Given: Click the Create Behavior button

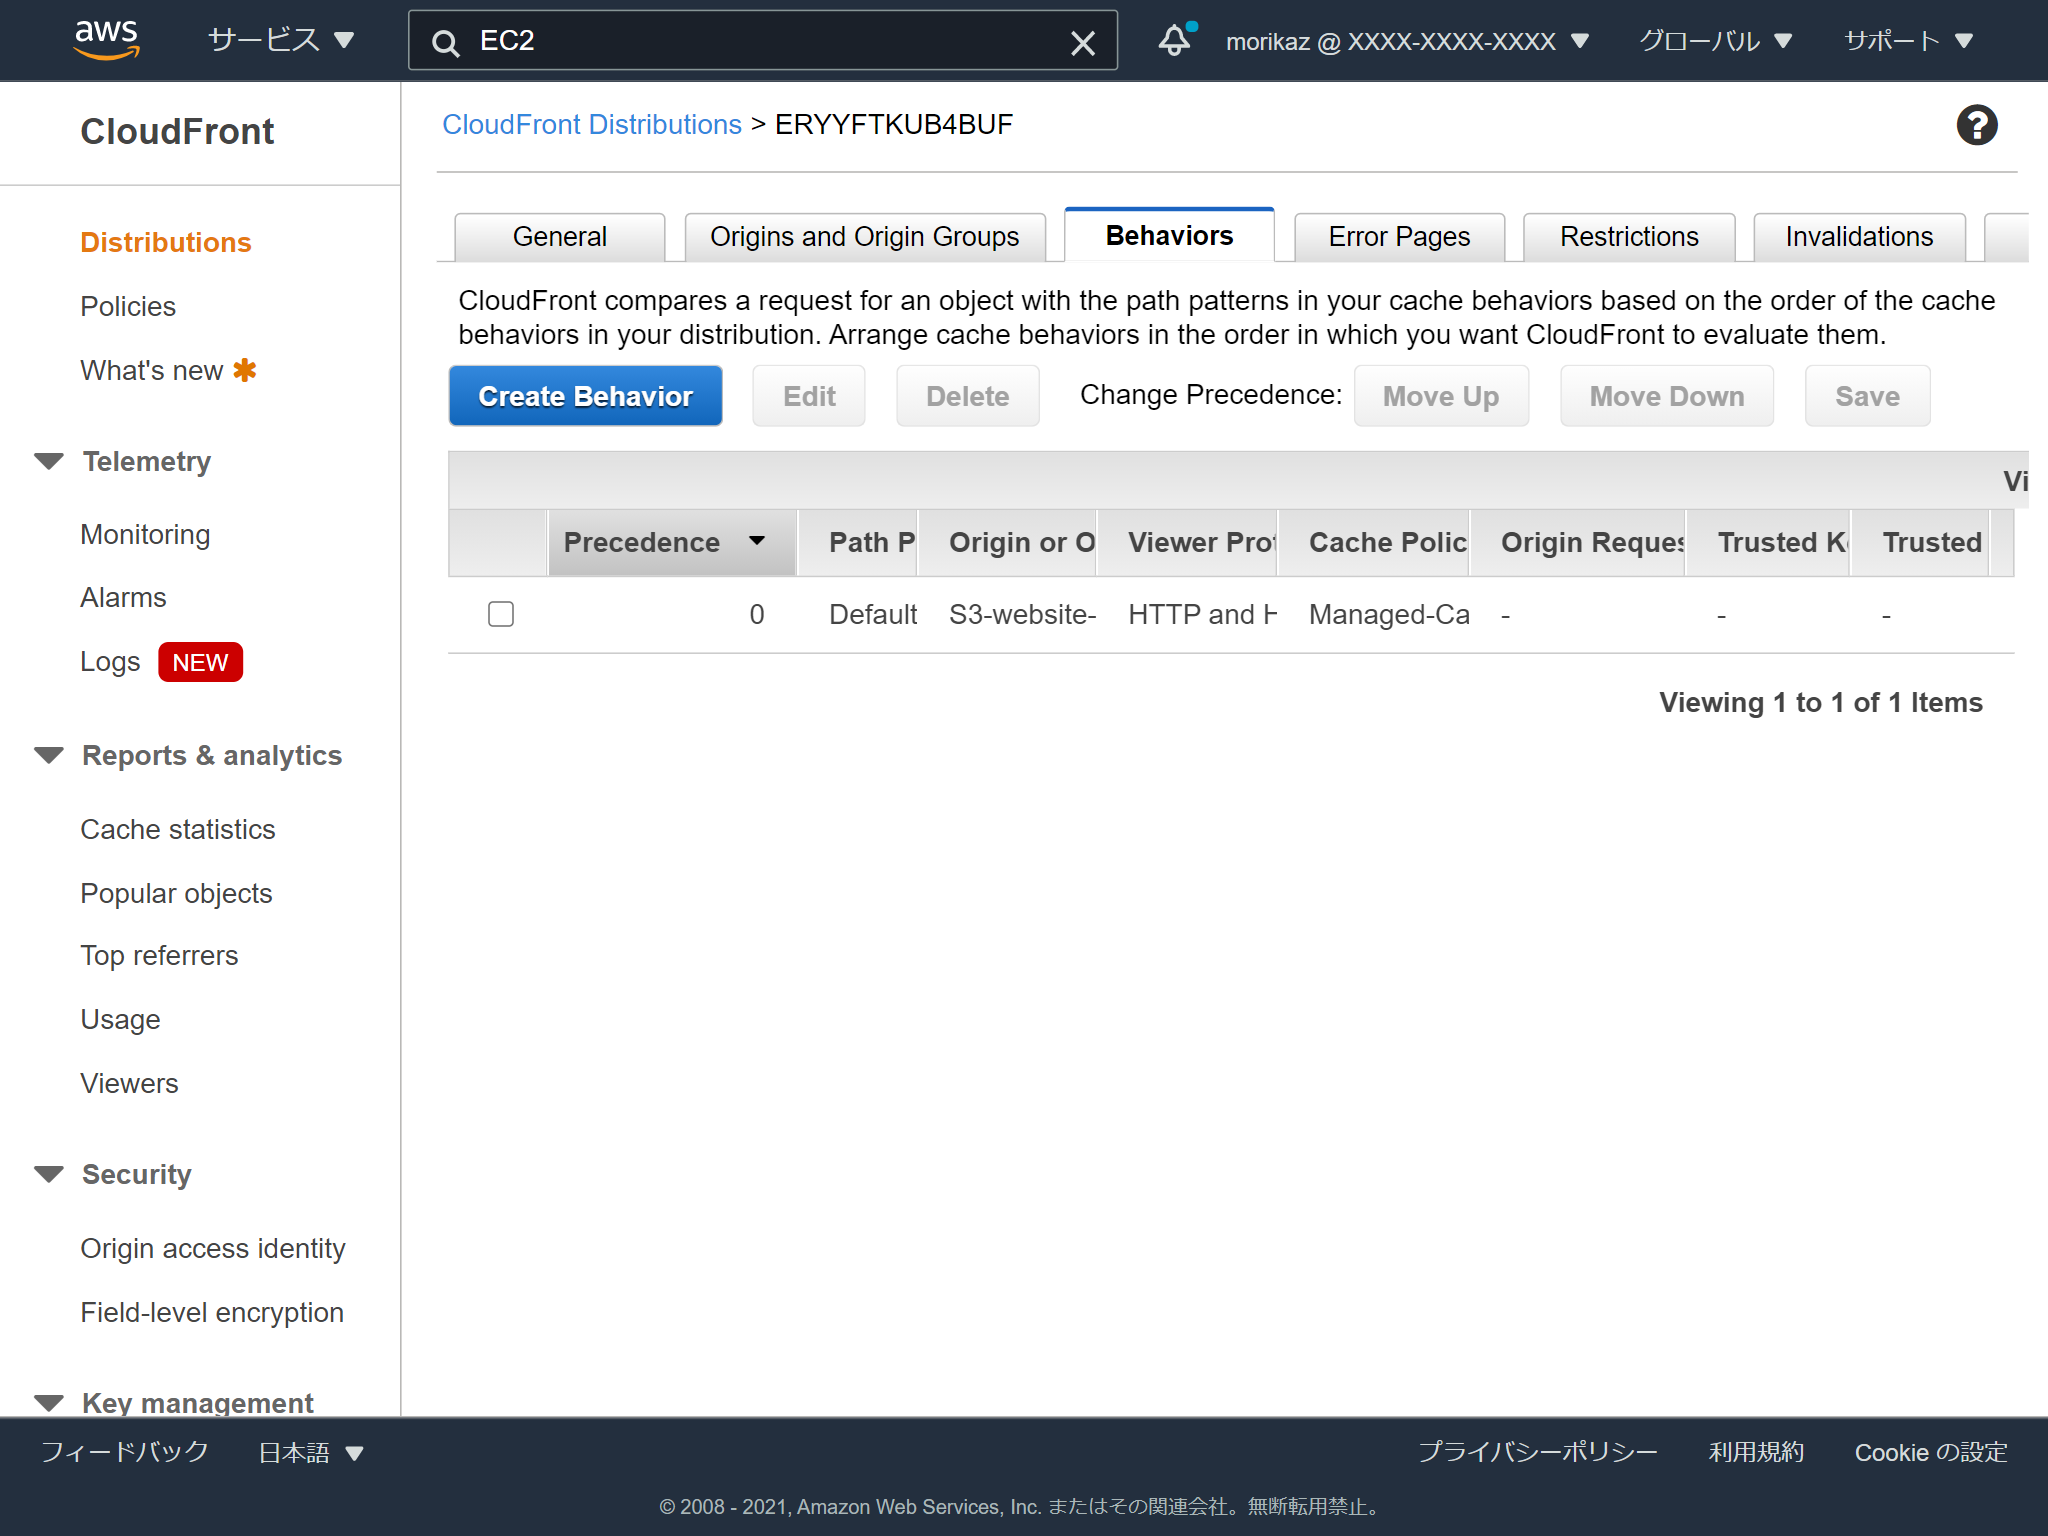Looking at the screenshot, I should coord(585,395).
